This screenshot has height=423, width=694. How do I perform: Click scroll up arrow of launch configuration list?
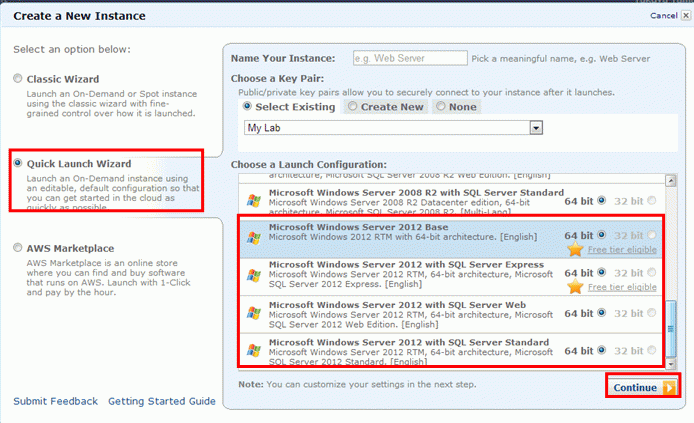[671, 181]
